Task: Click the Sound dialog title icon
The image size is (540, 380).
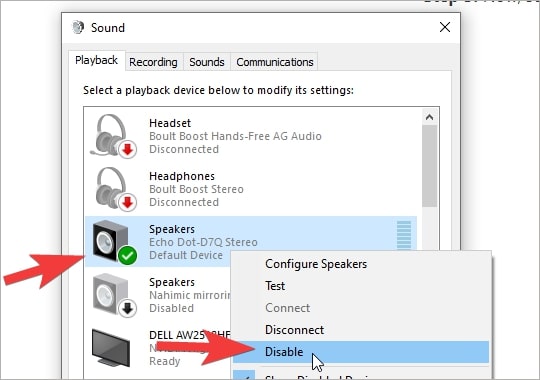Action: 78,27
